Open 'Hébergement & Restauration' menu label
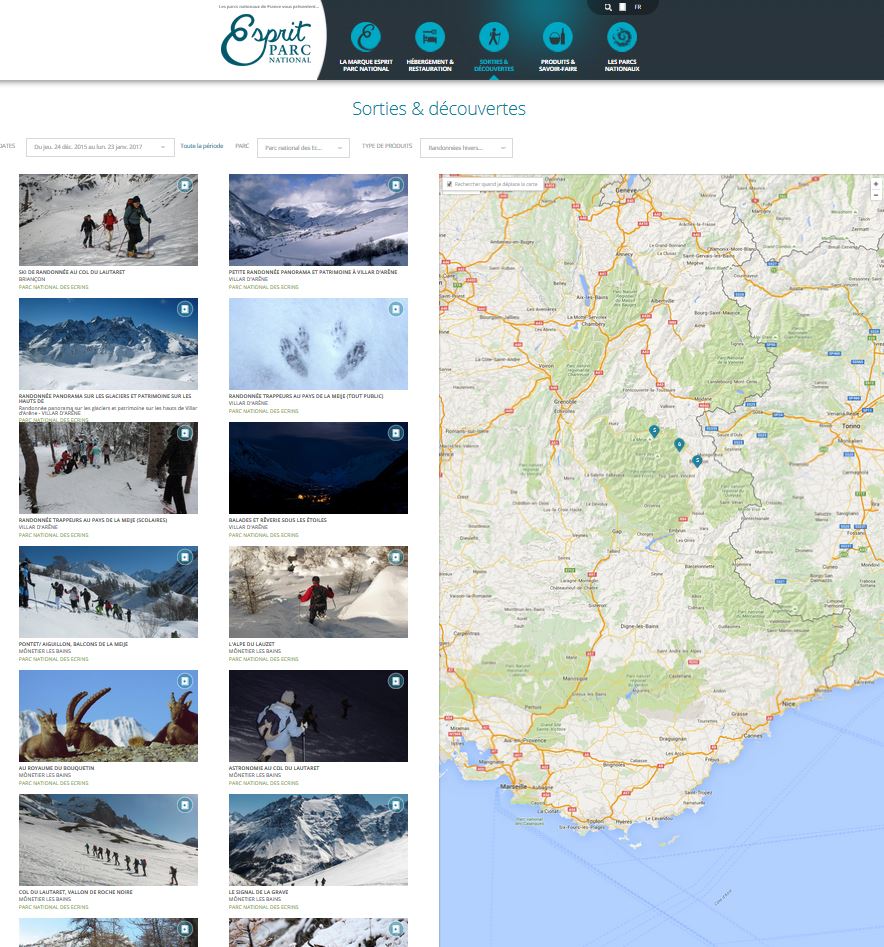 430,65
